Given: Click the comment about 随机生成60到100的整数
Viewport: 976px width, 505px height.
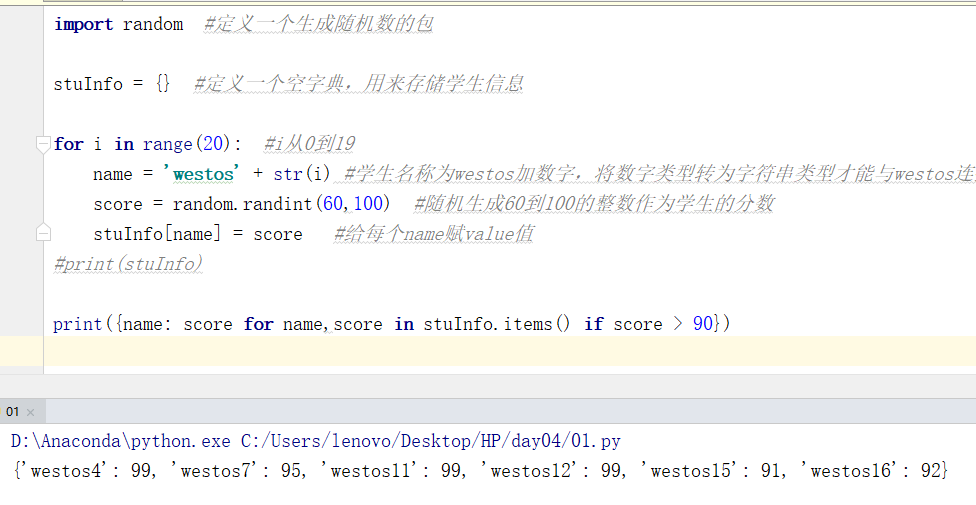Looking at the screenshot, I should [x=594, y=204].
